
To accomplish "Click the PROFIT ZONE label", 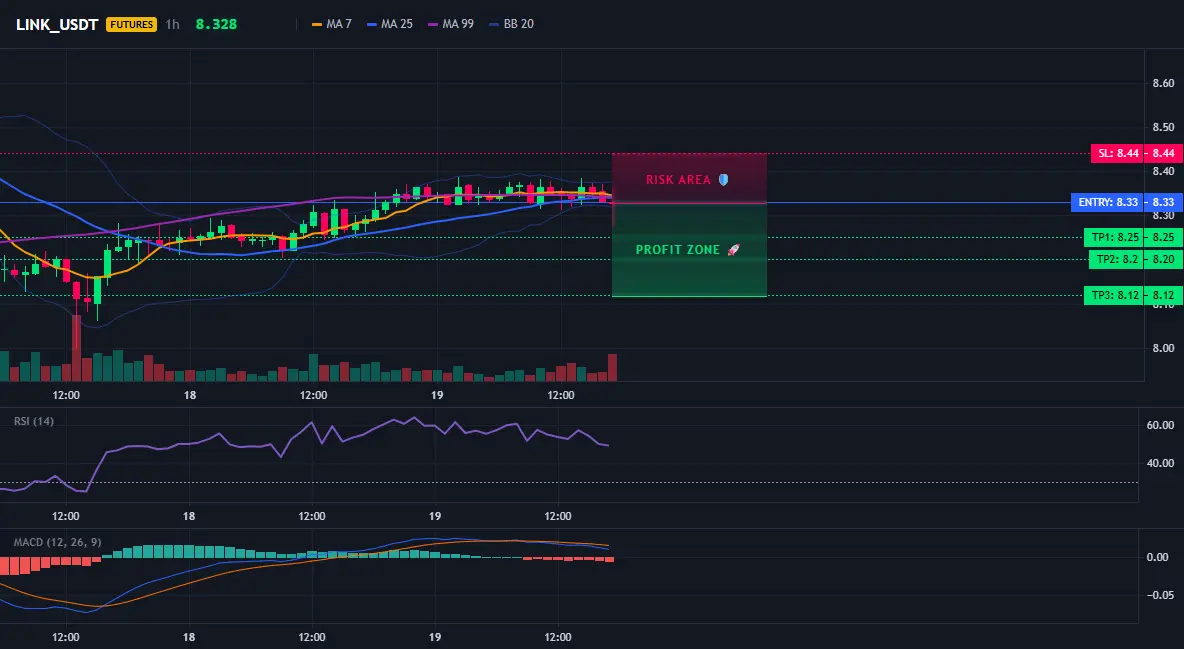I will click(678, 250).
